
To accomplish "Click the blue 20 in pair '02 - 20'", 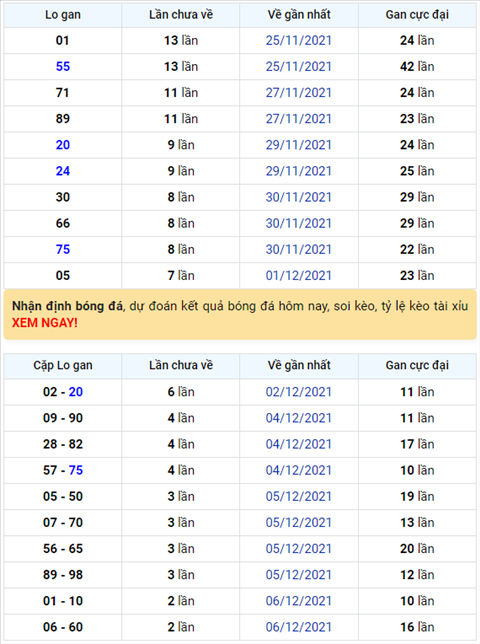I will pos(76,392).
